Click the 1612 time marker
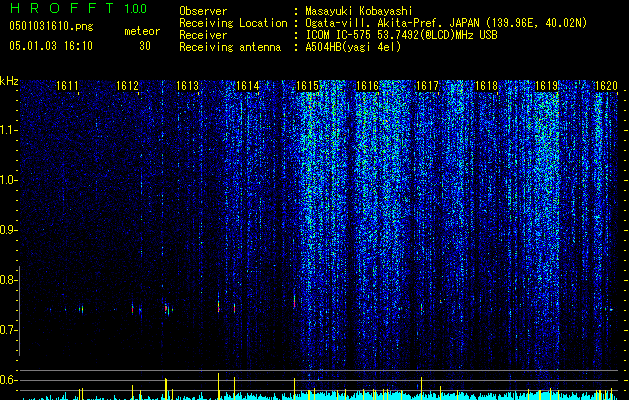Viewport: 629px width, 400px height. [128, 86]
